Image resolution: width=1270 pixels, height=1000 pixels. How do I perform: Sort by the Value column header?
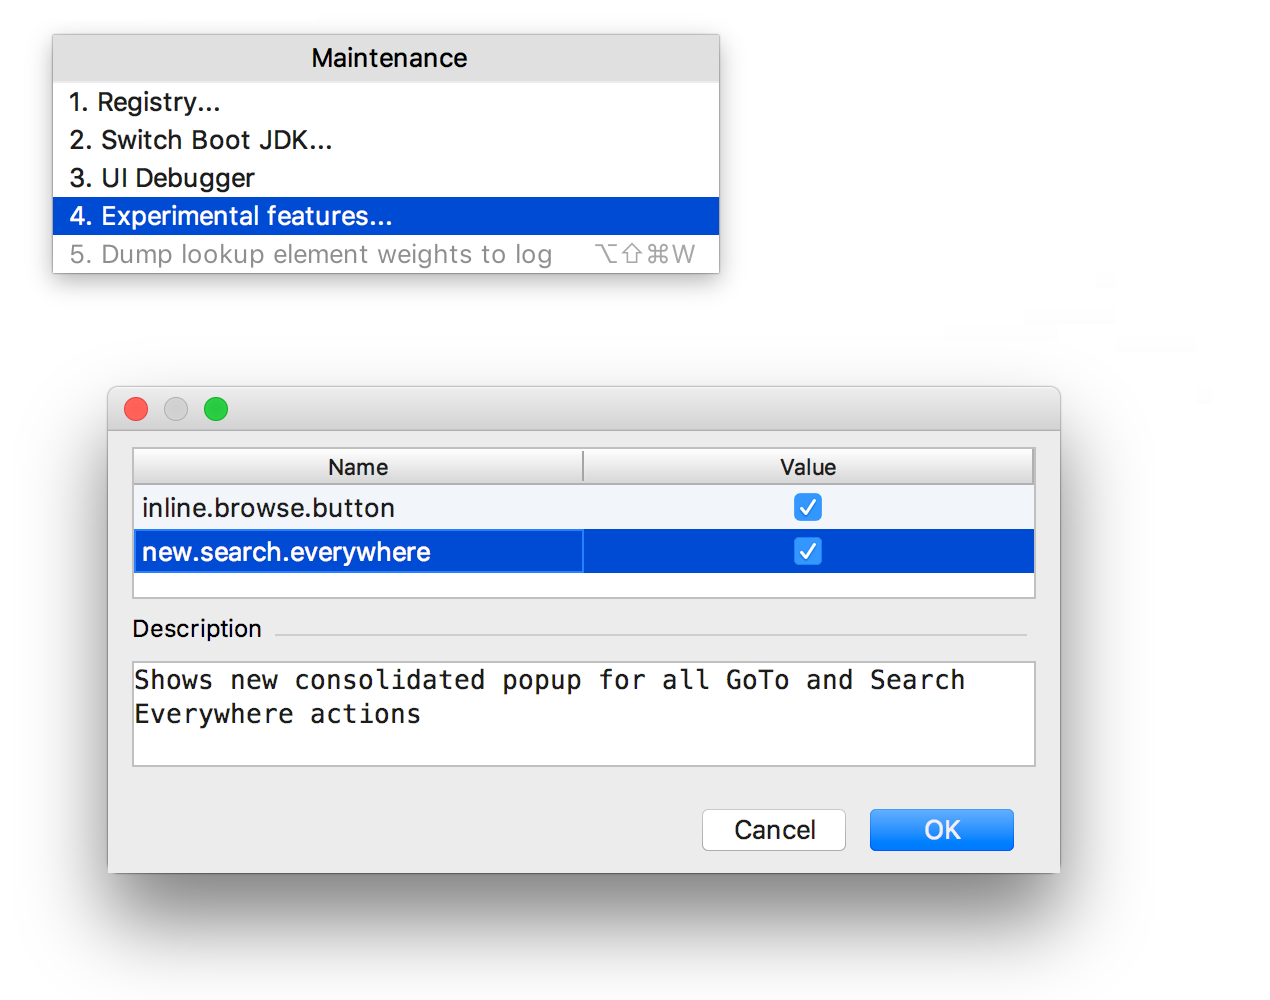coord(808,467)
